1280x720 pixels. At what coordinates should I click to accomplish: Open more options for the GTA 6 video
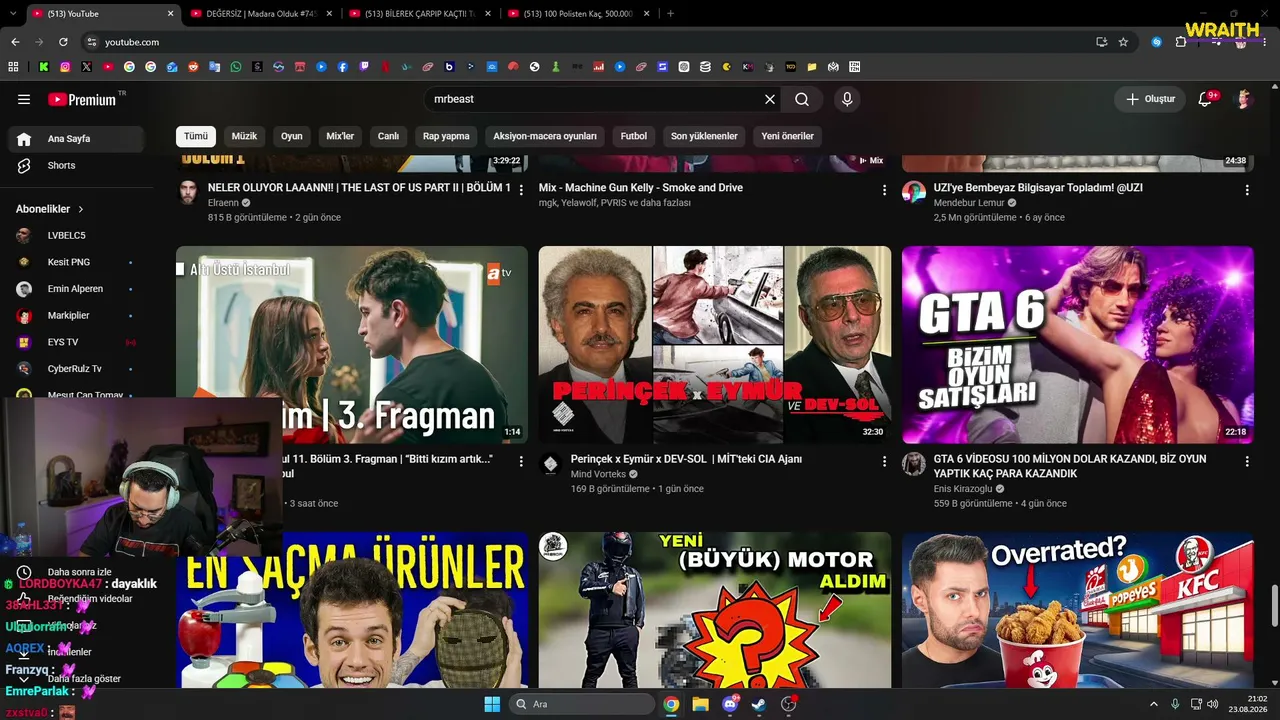[1247, 462]
